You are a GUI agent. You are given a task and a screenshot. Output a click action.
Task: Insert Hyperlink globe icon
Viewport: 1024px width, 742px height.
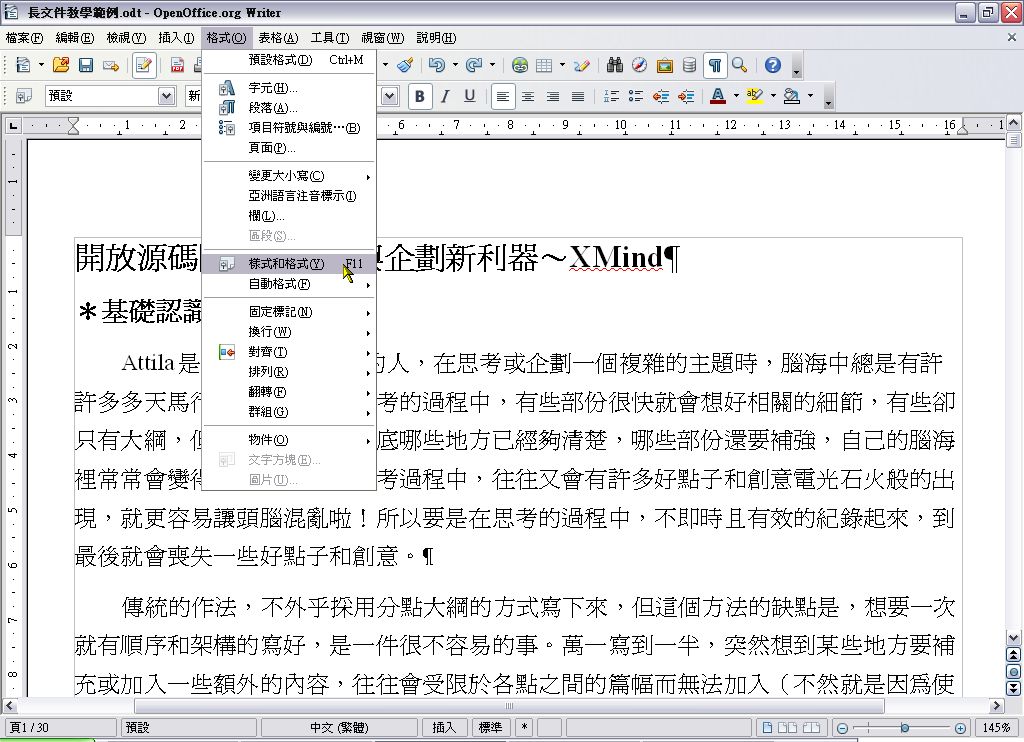520,65
